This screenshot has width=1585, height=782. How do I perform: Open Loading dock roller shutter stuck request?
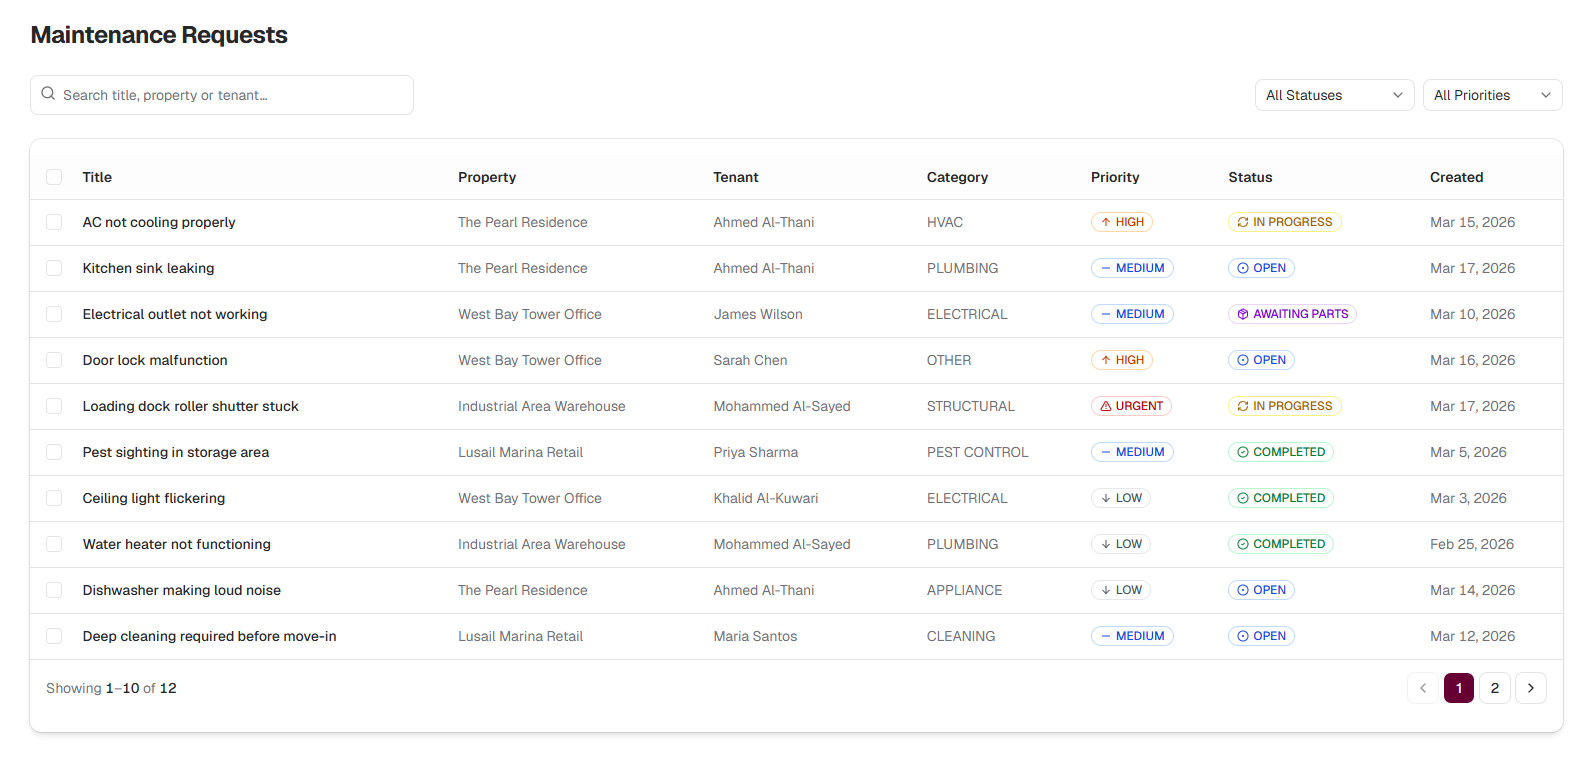pos(190,406)
